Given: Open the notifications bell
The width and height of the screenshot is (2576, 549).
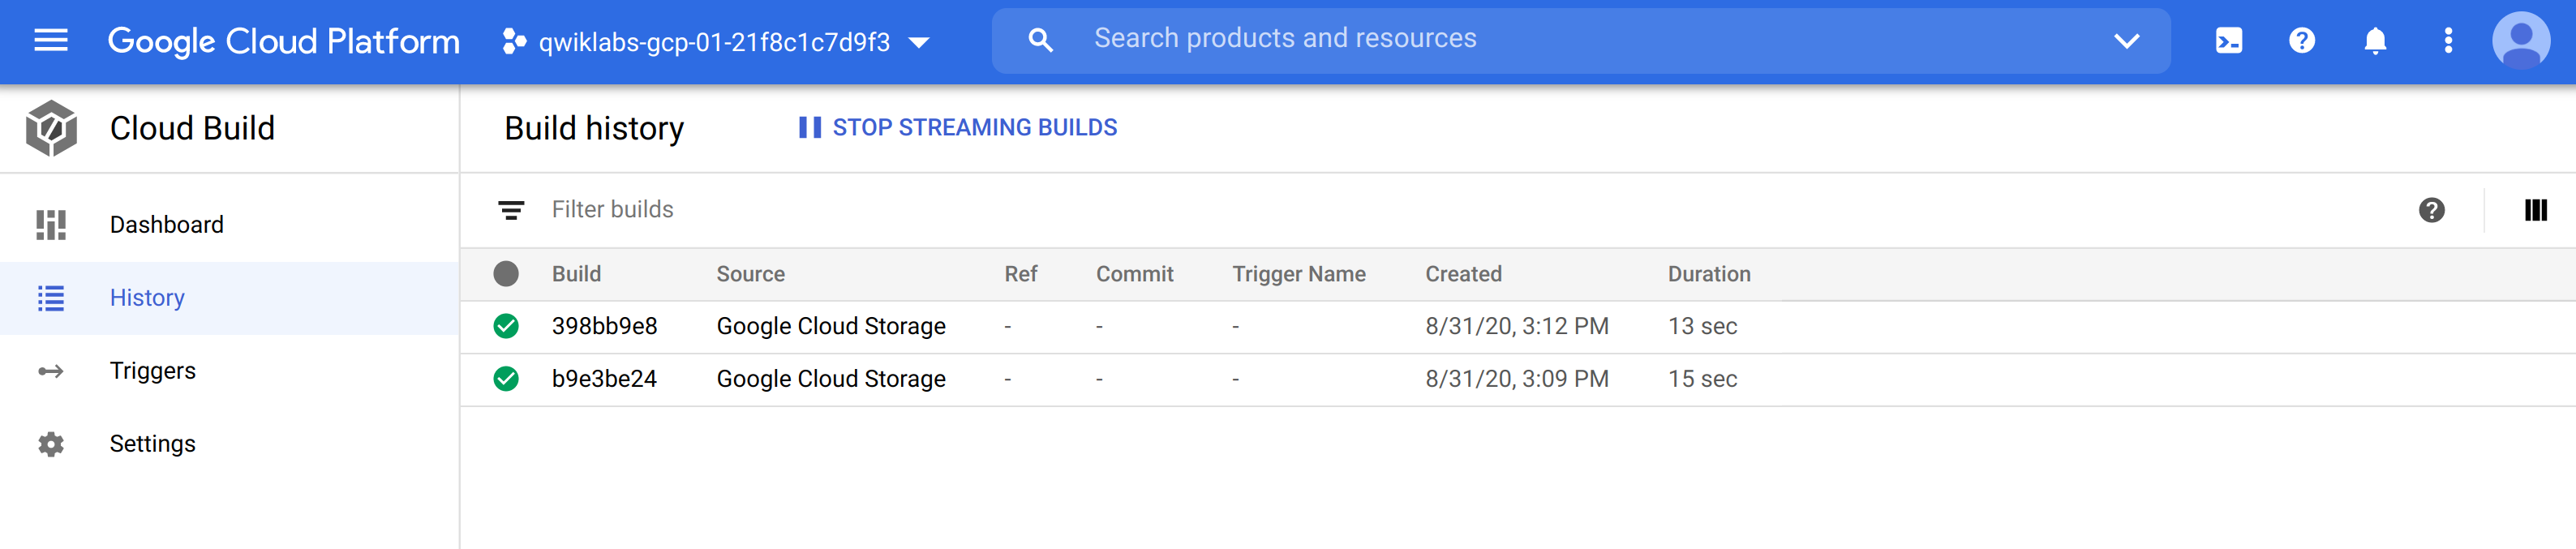Looking at the screenshot, I should 2375,41.
